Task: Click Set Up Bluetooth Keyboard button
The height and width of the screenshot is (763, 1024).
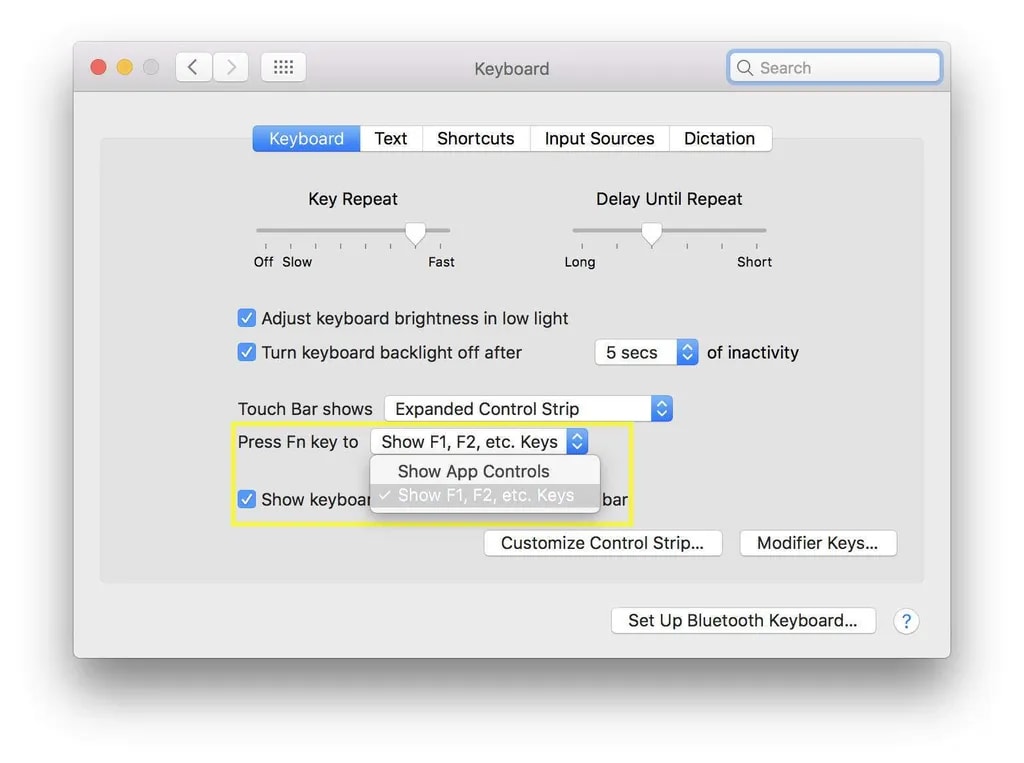Action: click(742, 620)
